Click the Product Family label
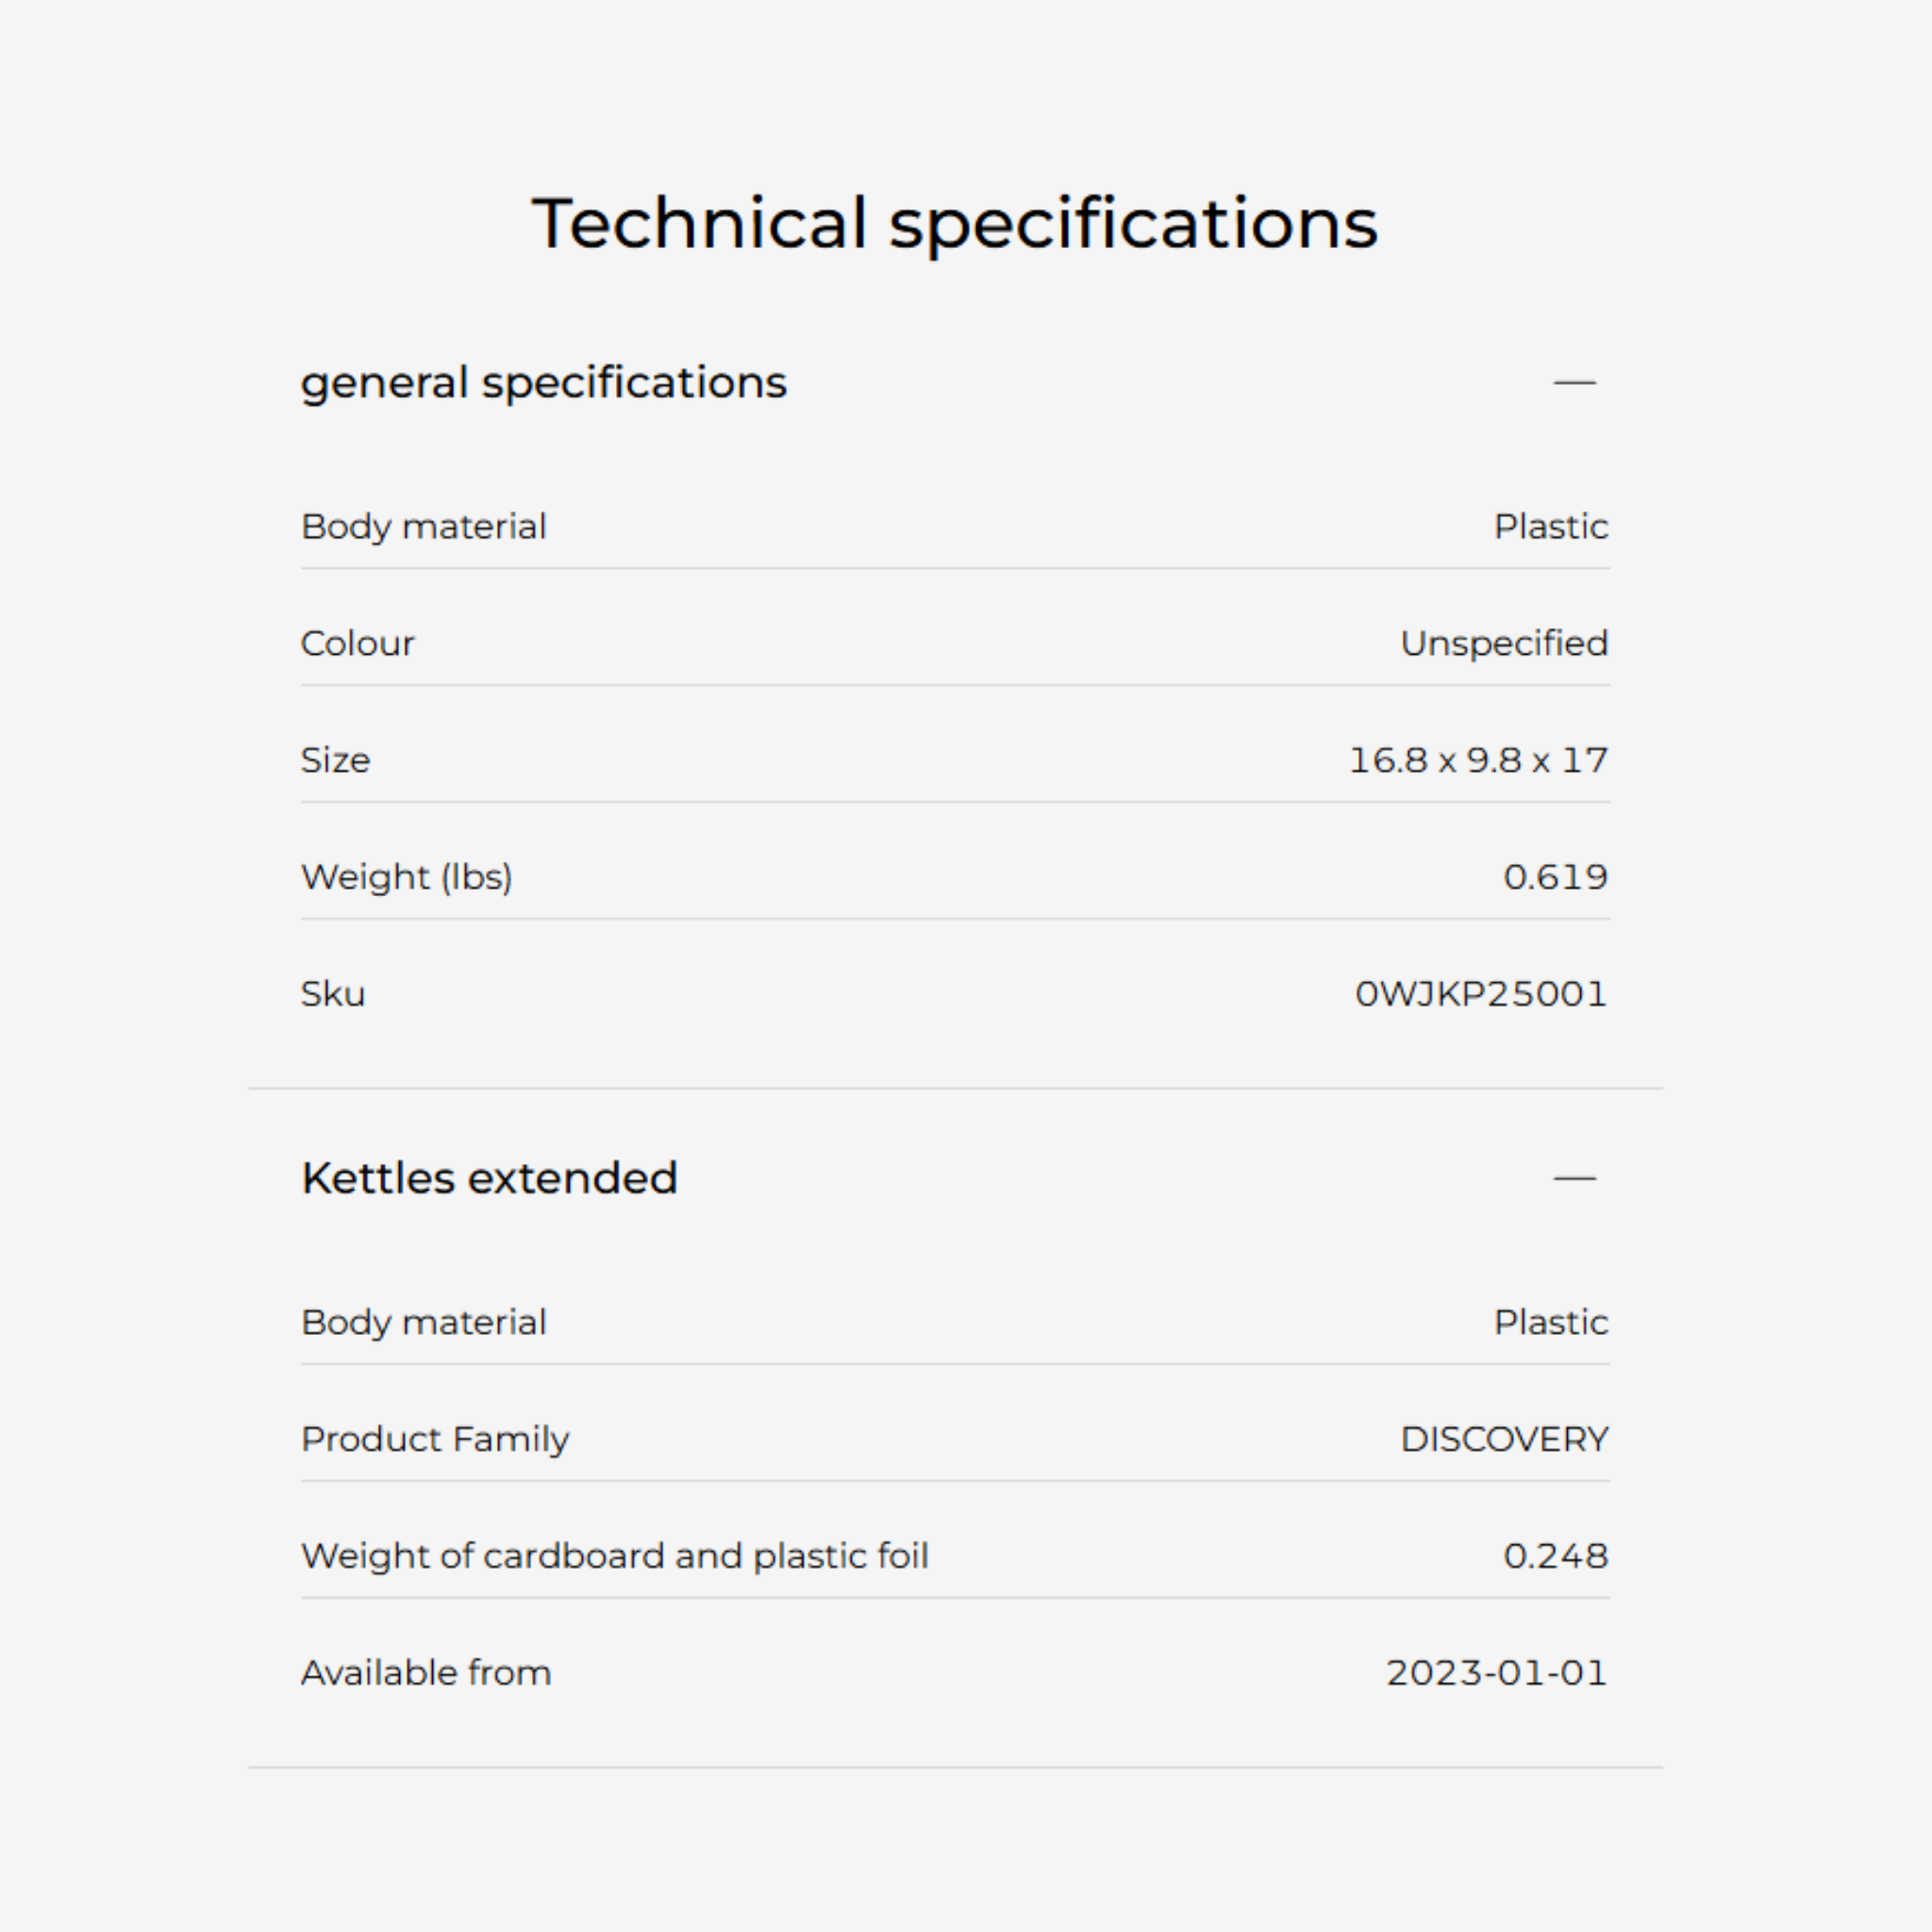 click(435, 1439)
